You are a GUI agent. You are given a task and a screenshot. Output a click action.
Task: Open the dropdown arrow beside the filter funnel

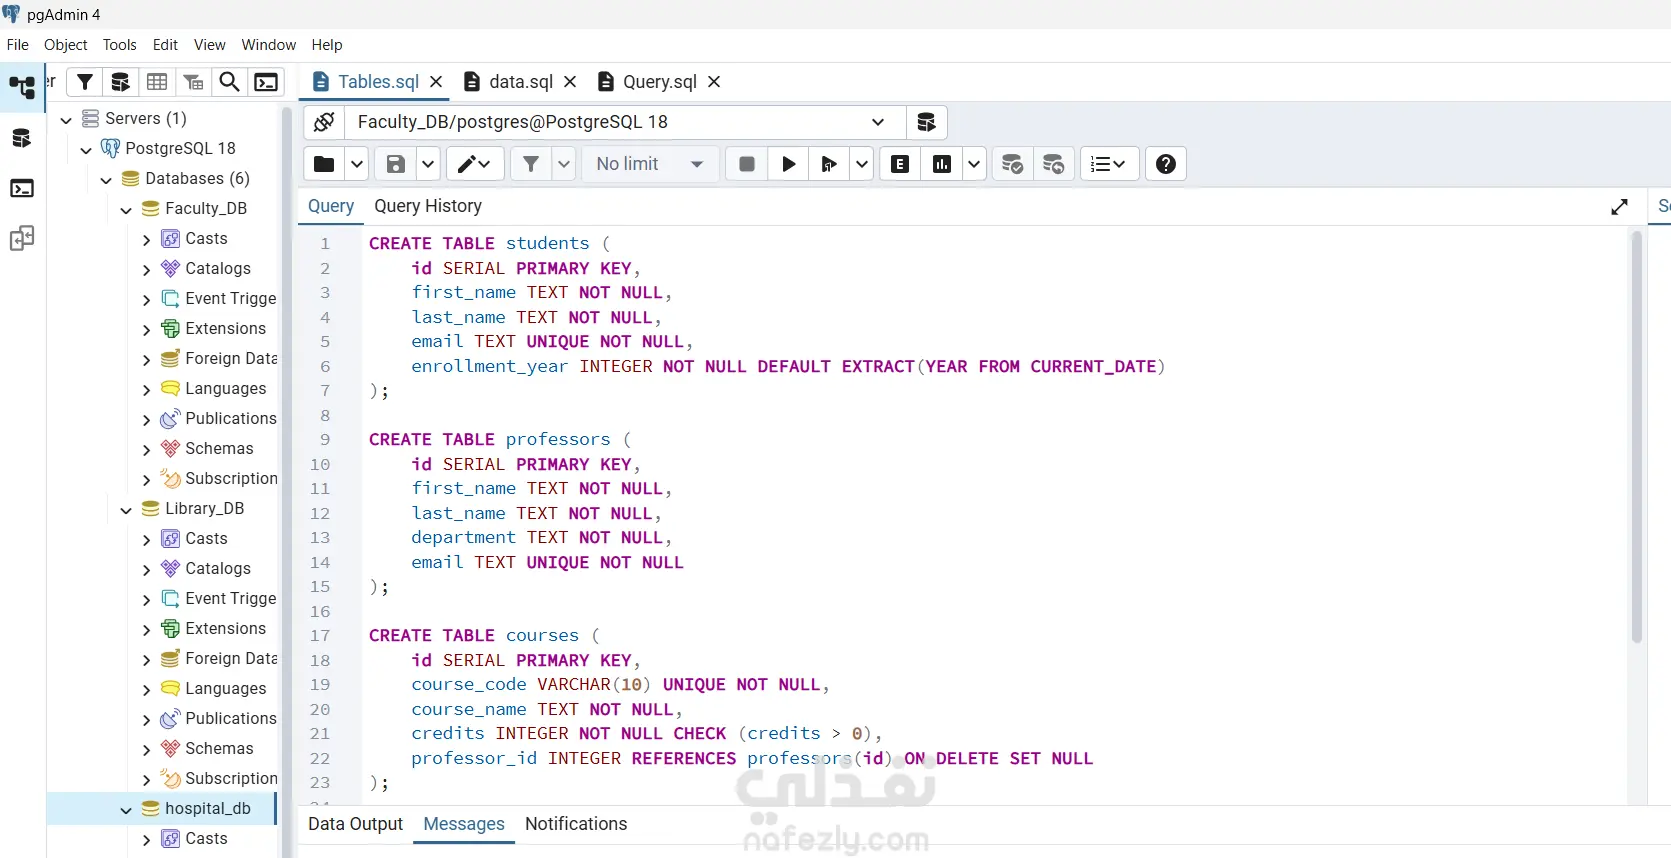[x=564, y=164]
